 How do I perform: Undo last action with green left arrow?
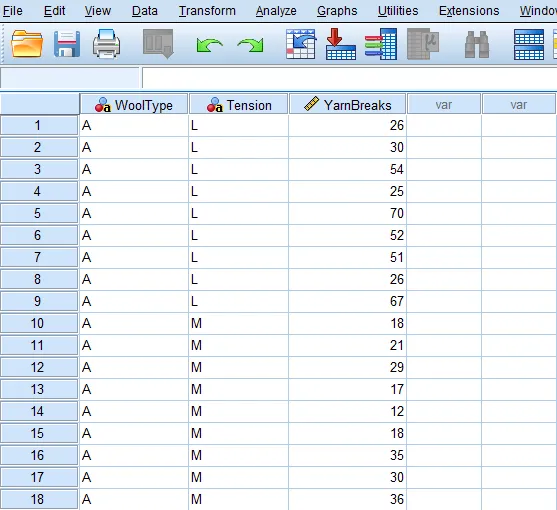point(209,45)
